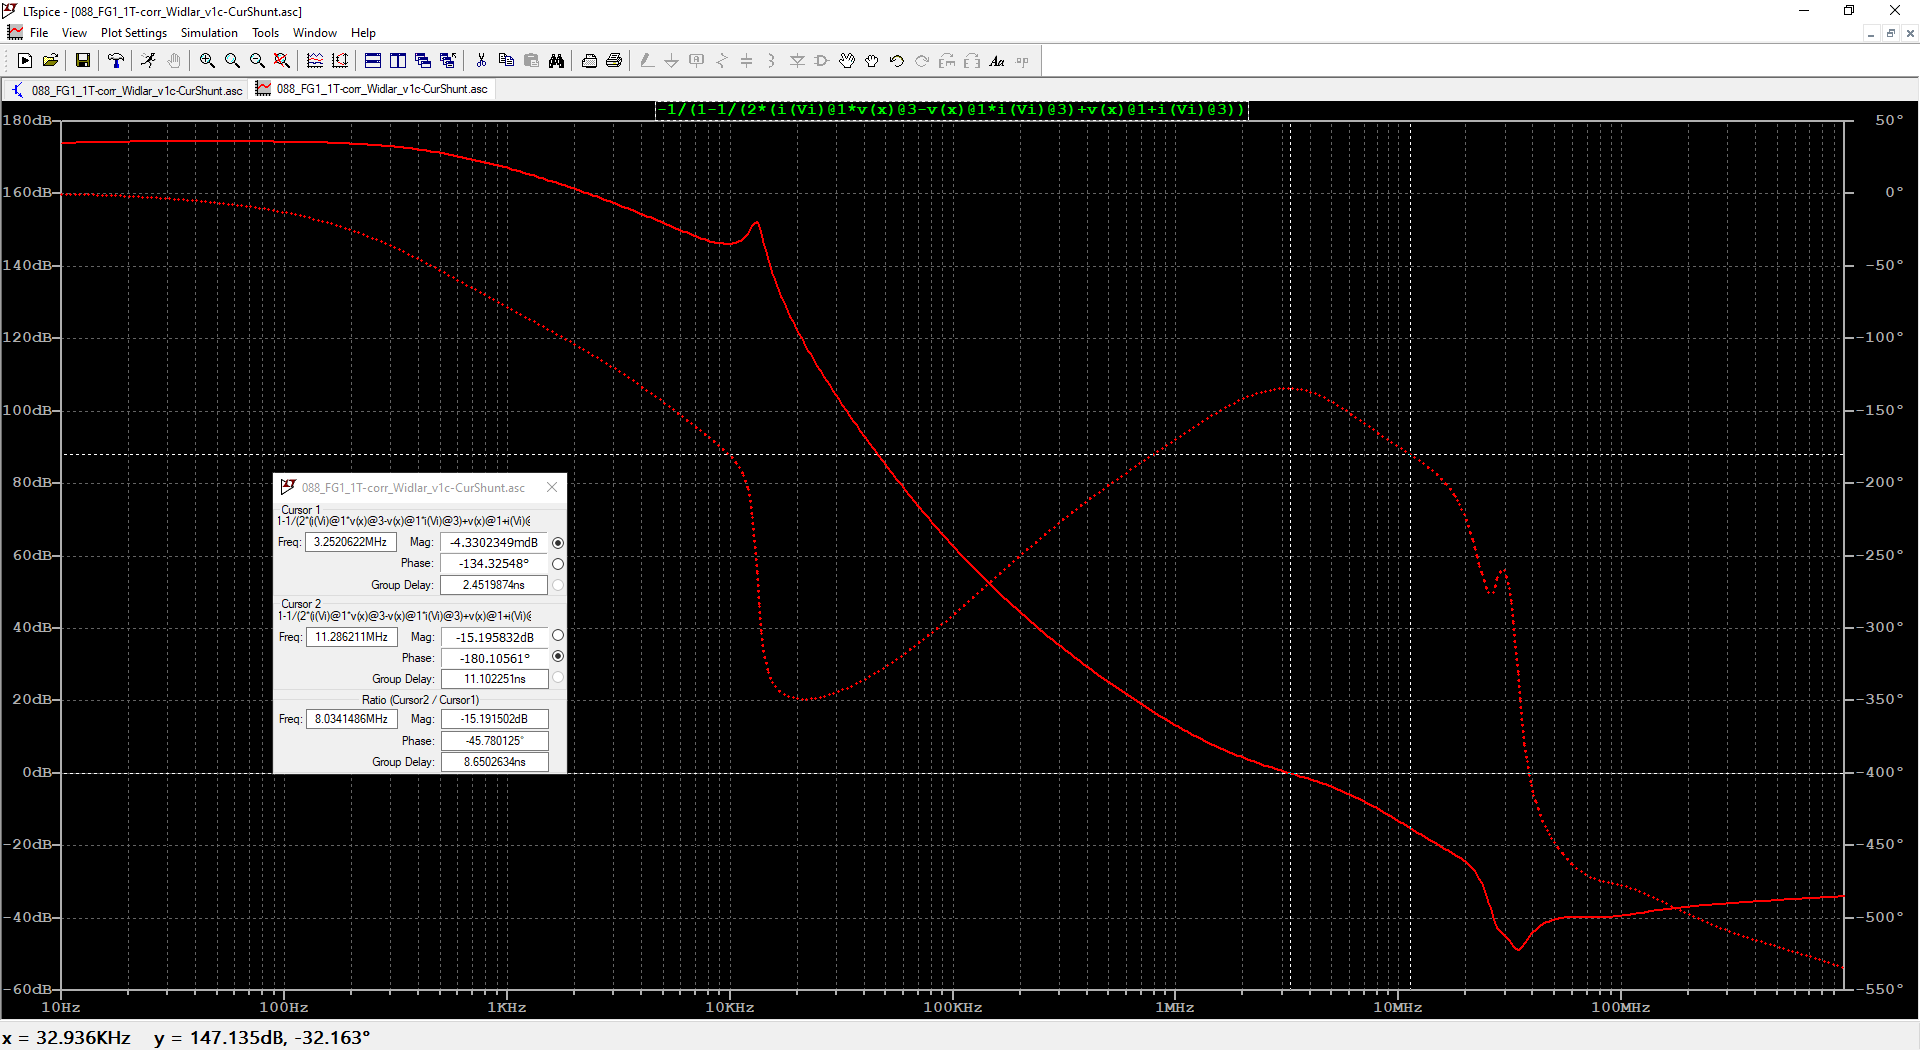Screen dimensions: 1920x1050
Task: Open a file with the folder icon
Action: [x=50, y=61]
